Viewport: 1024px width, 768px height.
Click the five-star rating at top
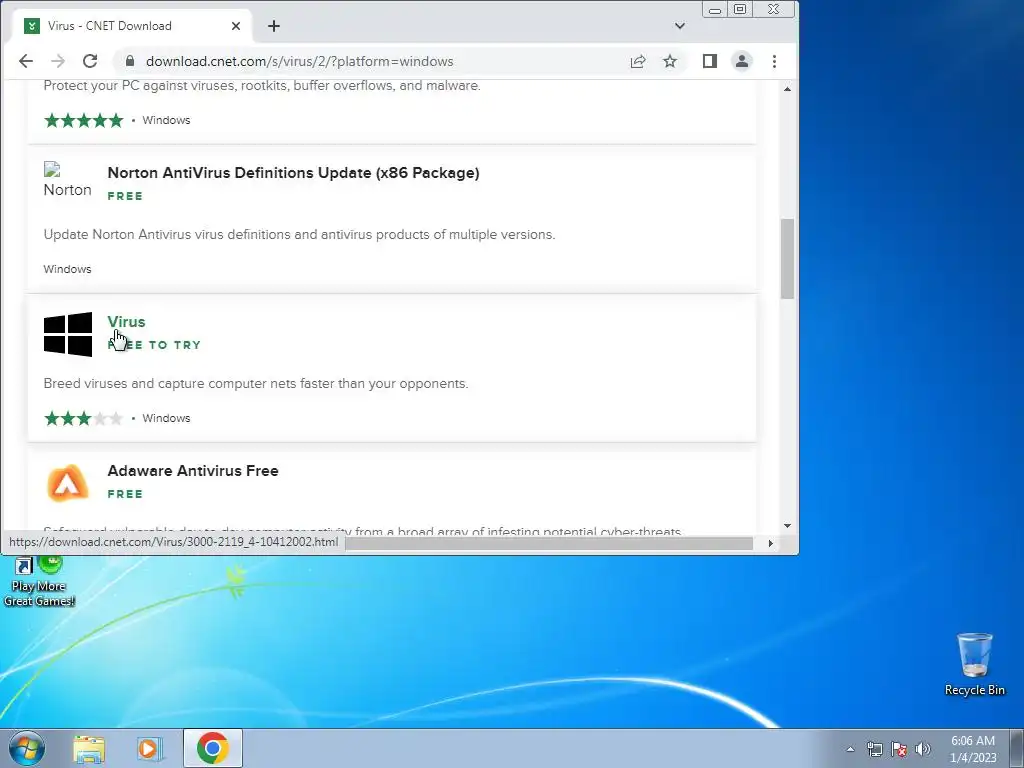pos(83,121)
